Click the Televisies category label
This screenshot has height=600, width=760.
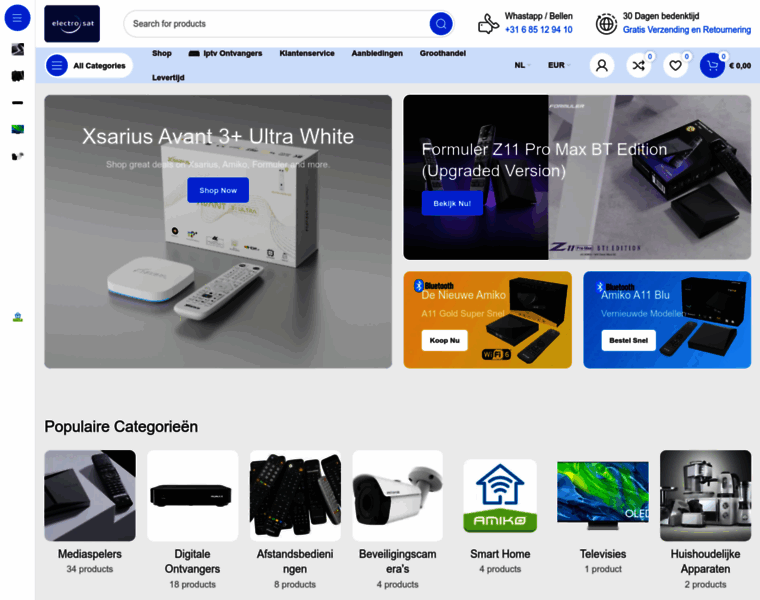click(603, 554)
